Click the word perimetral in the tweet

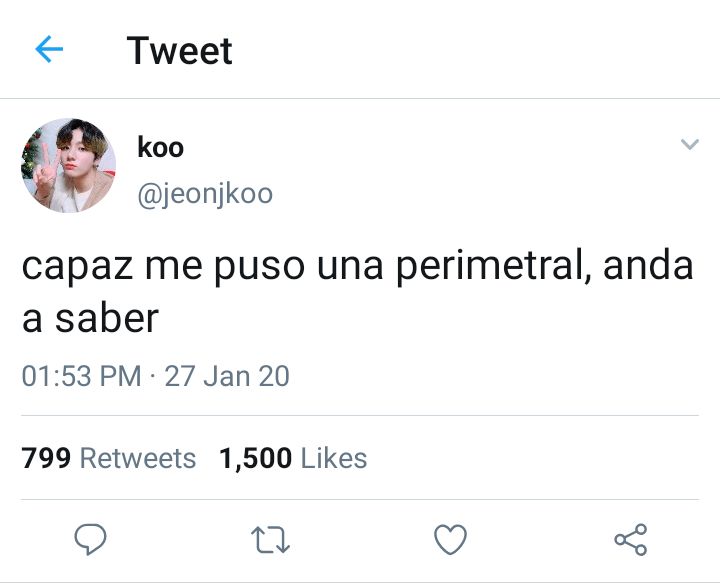tap(493, 267)
